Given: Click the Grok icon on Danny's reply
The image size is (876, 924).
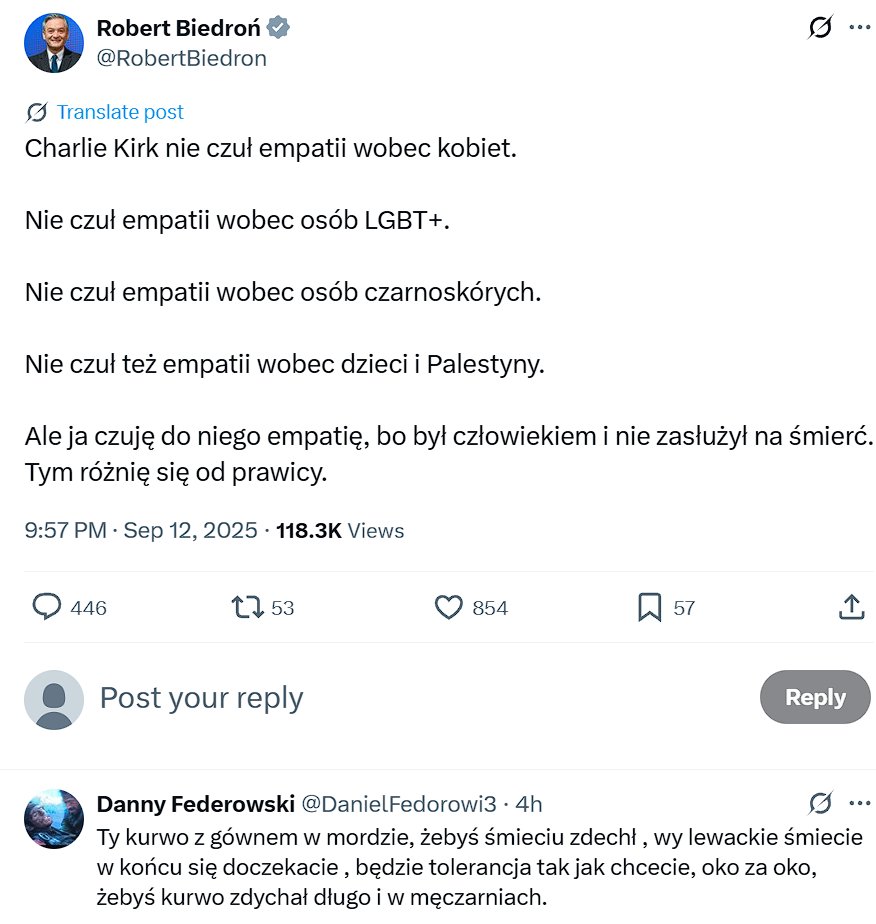Looking at the screenshot, I should (x=820, y=803).
